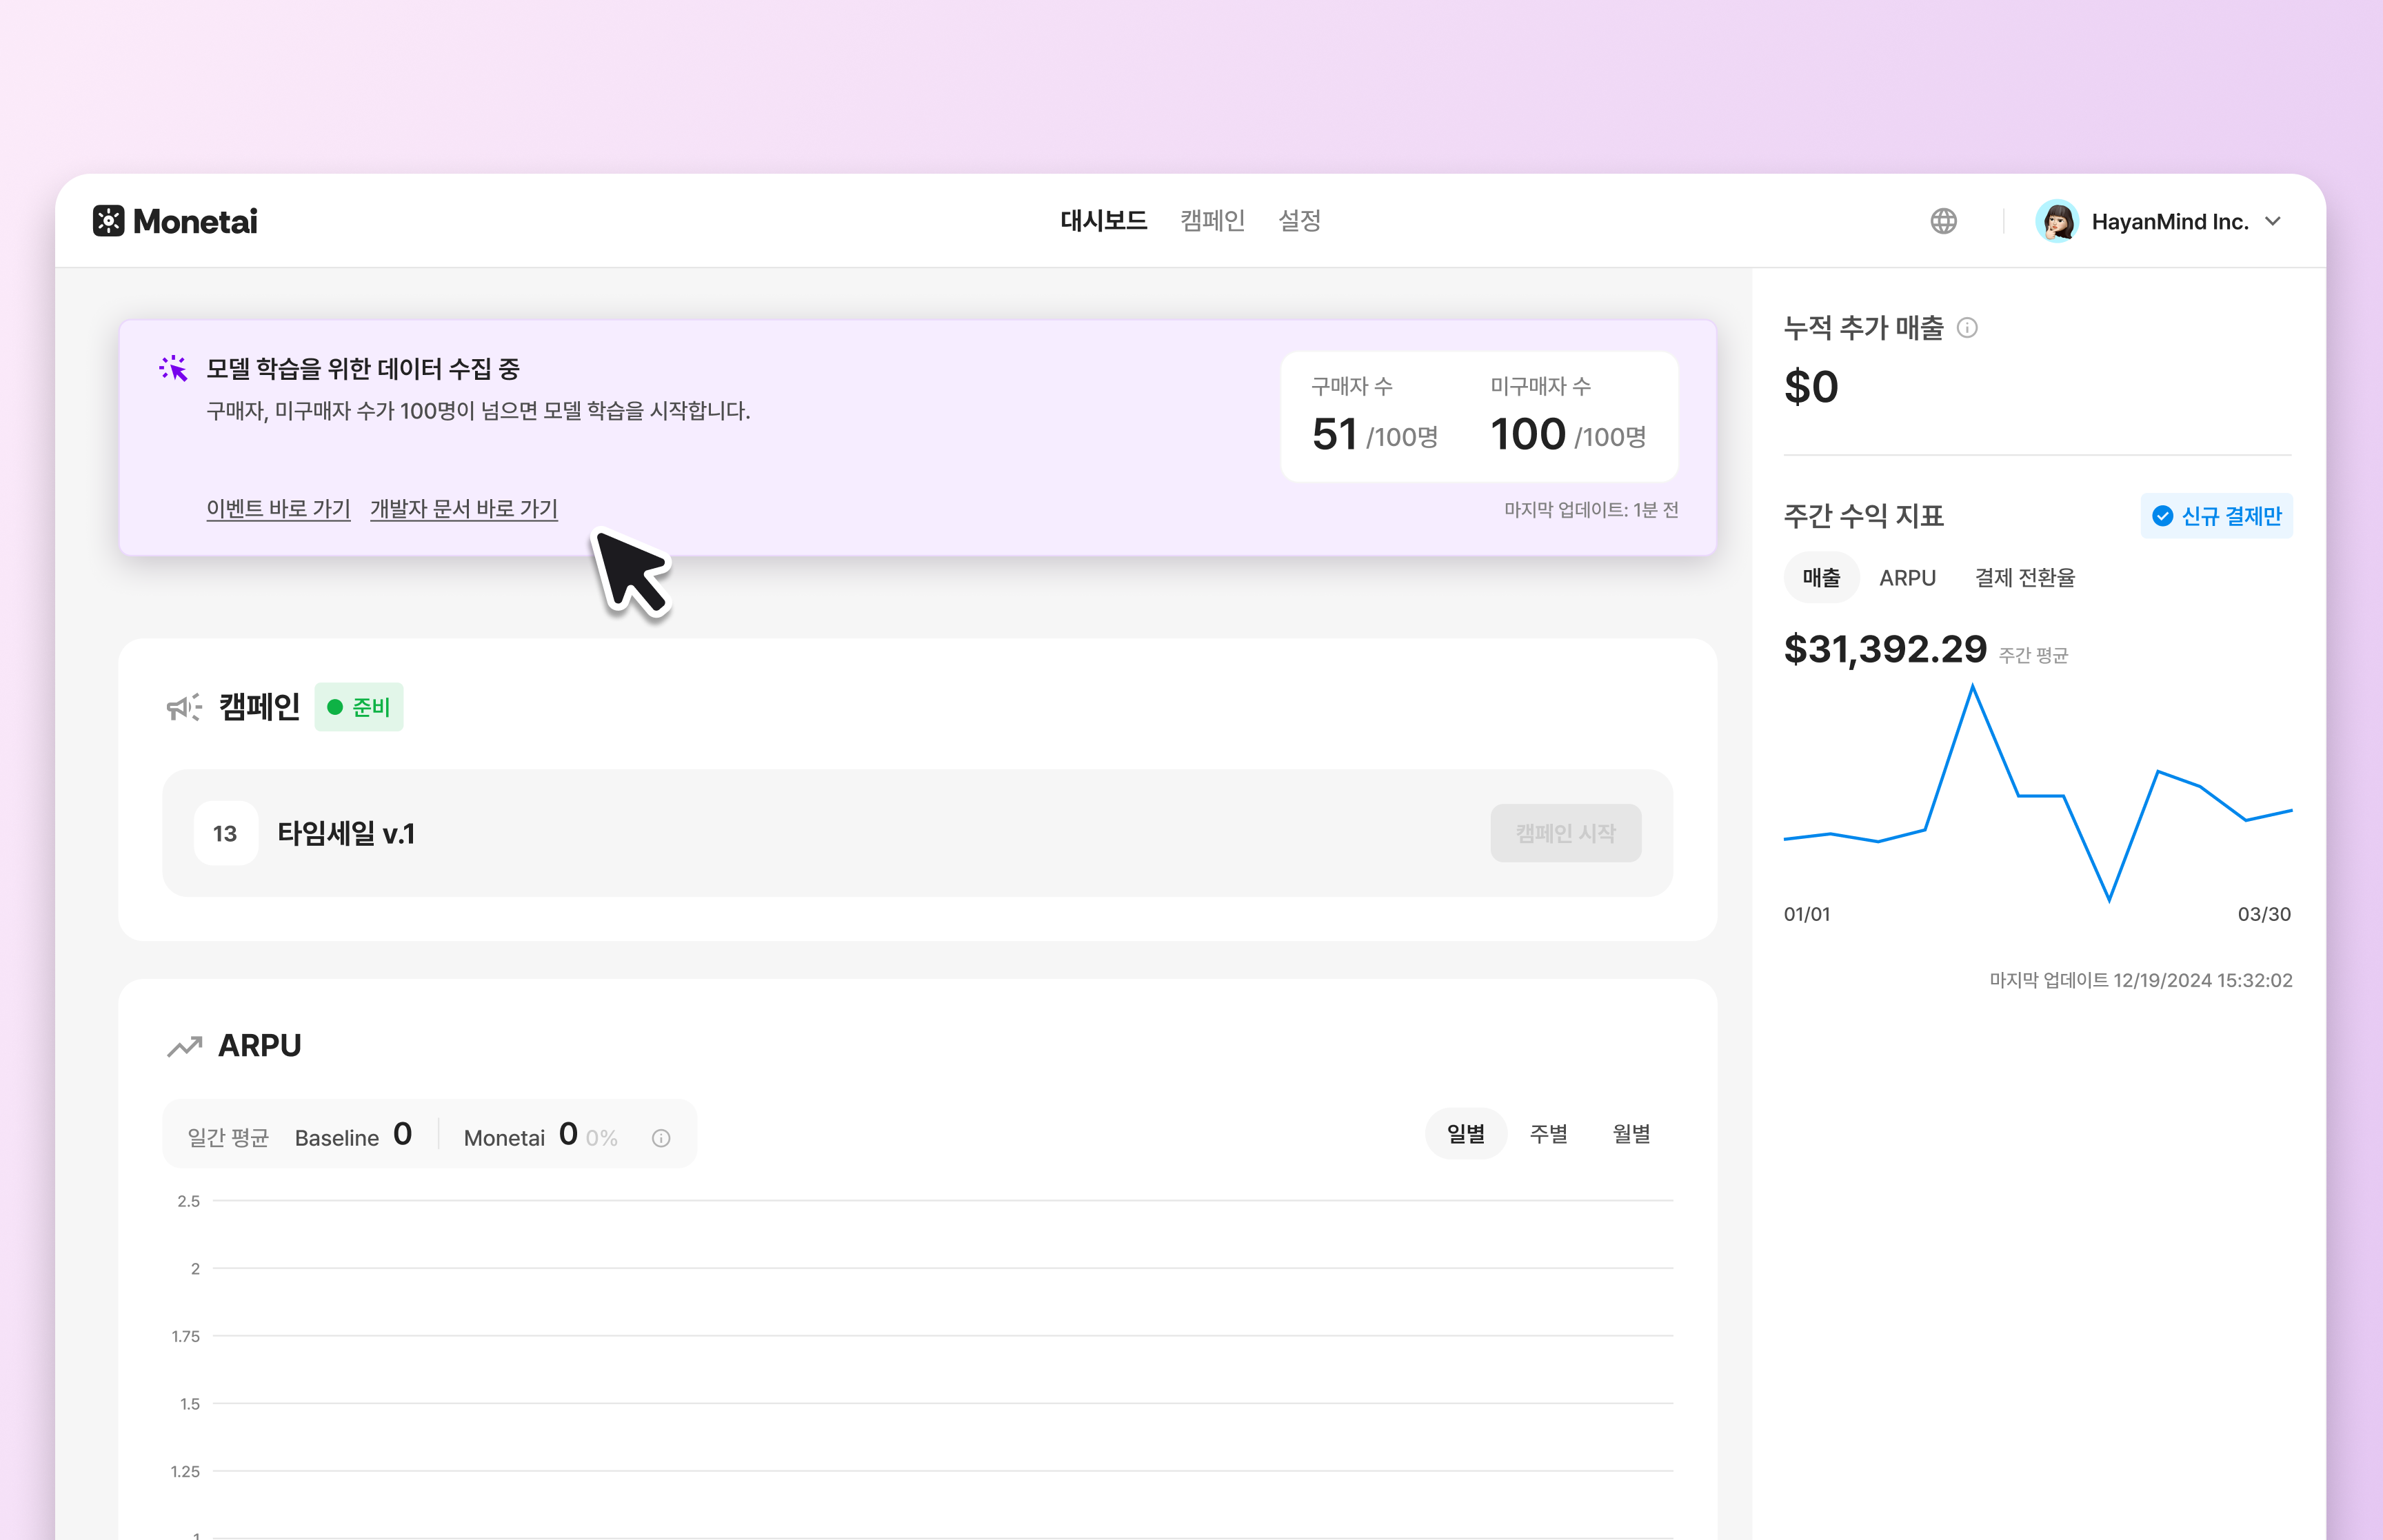
Task: Click the cursor icon in the purple banner
Action: click(172, 369)
